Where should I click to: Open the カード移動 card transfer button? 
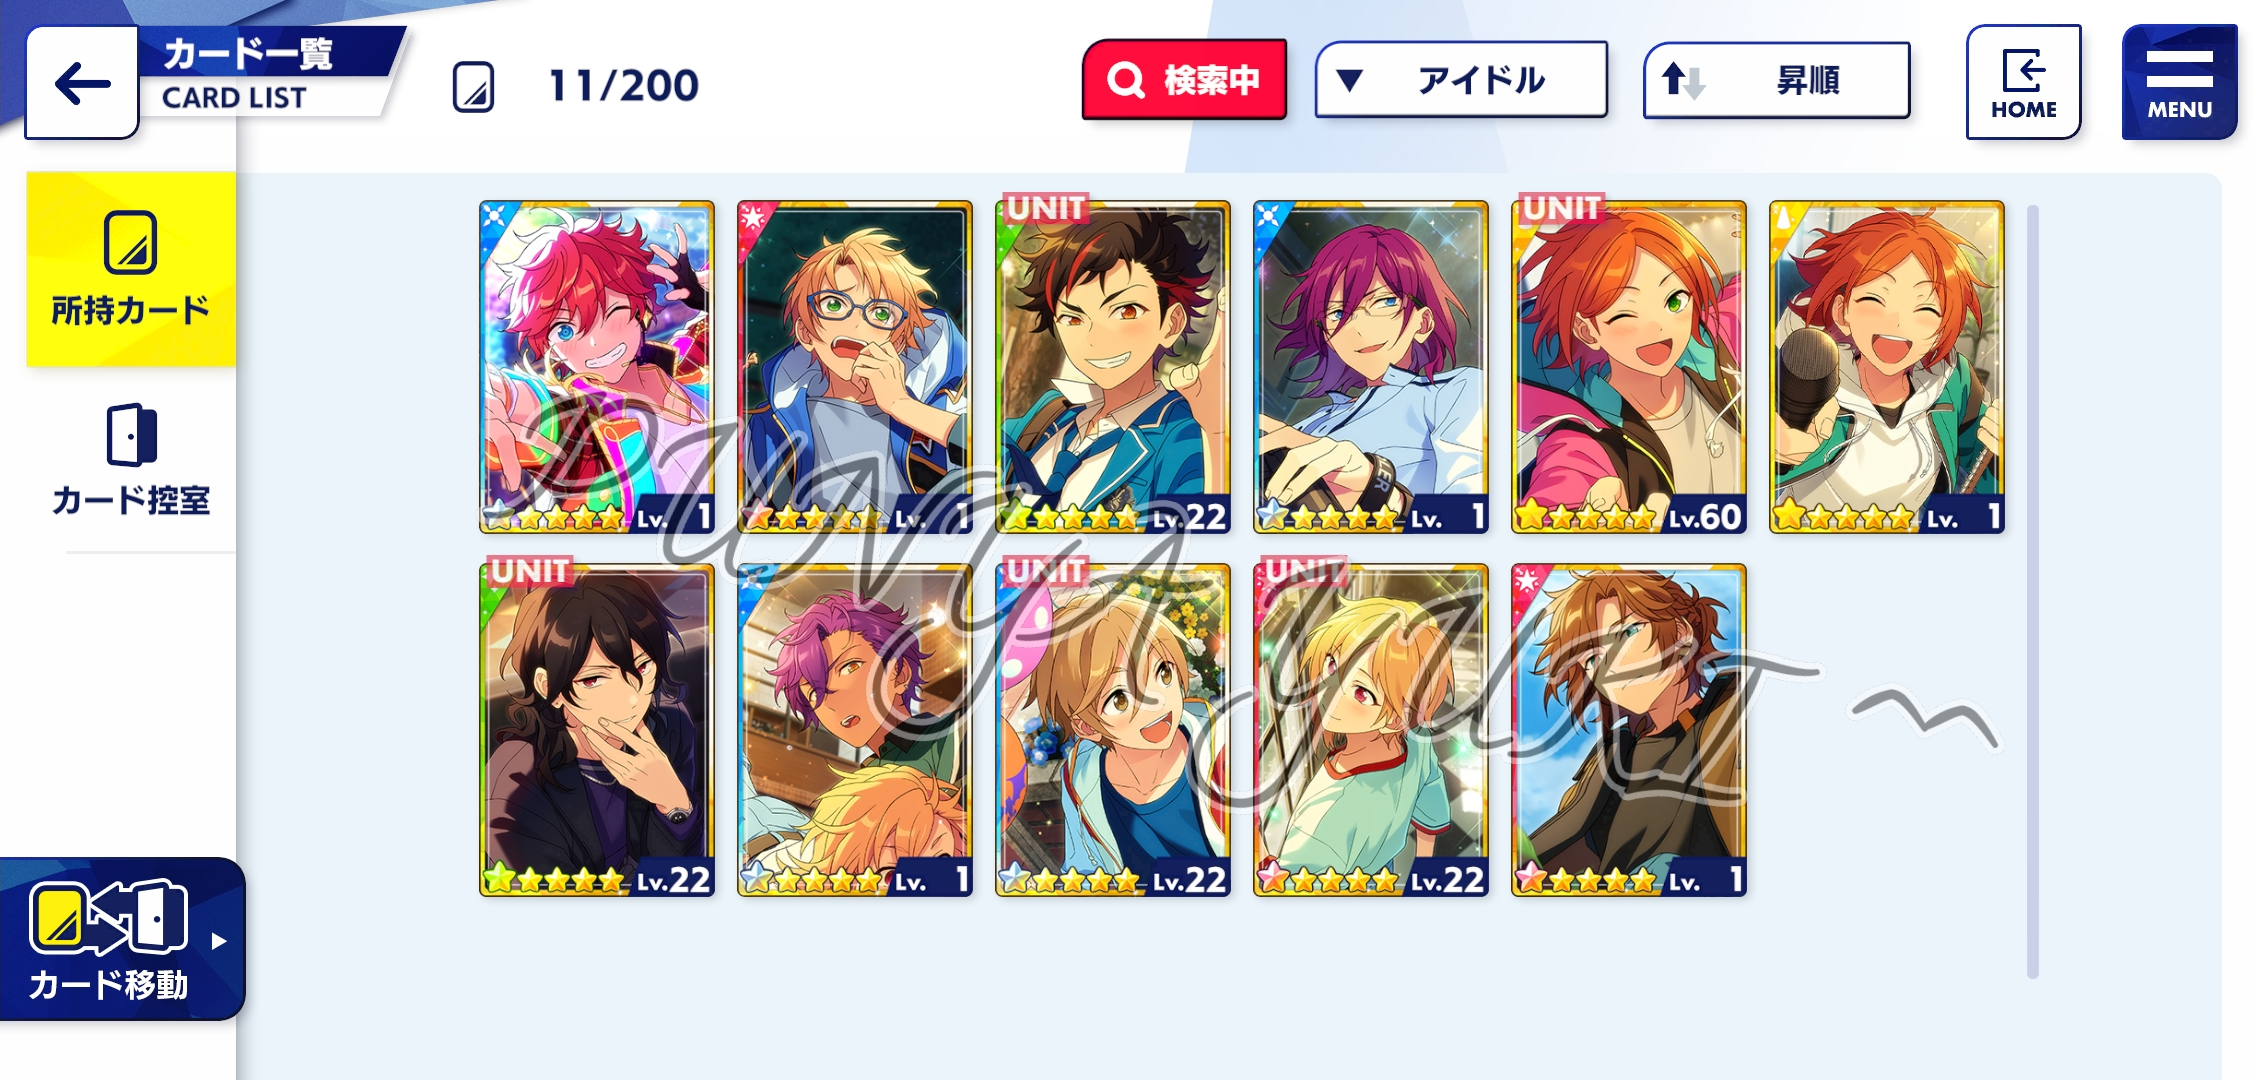tap(118, 940)
